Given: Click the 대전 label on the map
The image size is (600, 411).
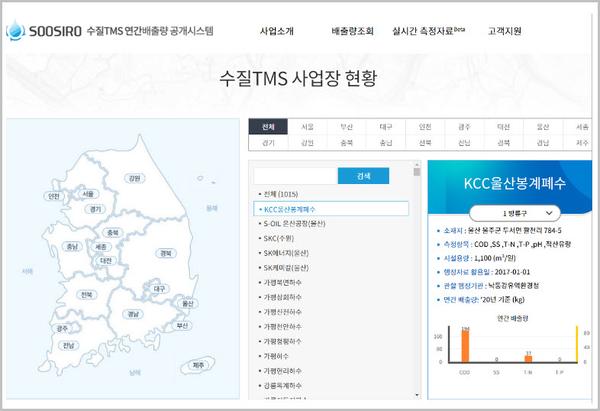Looking at the screenshot, I should [x=106, y=261].
